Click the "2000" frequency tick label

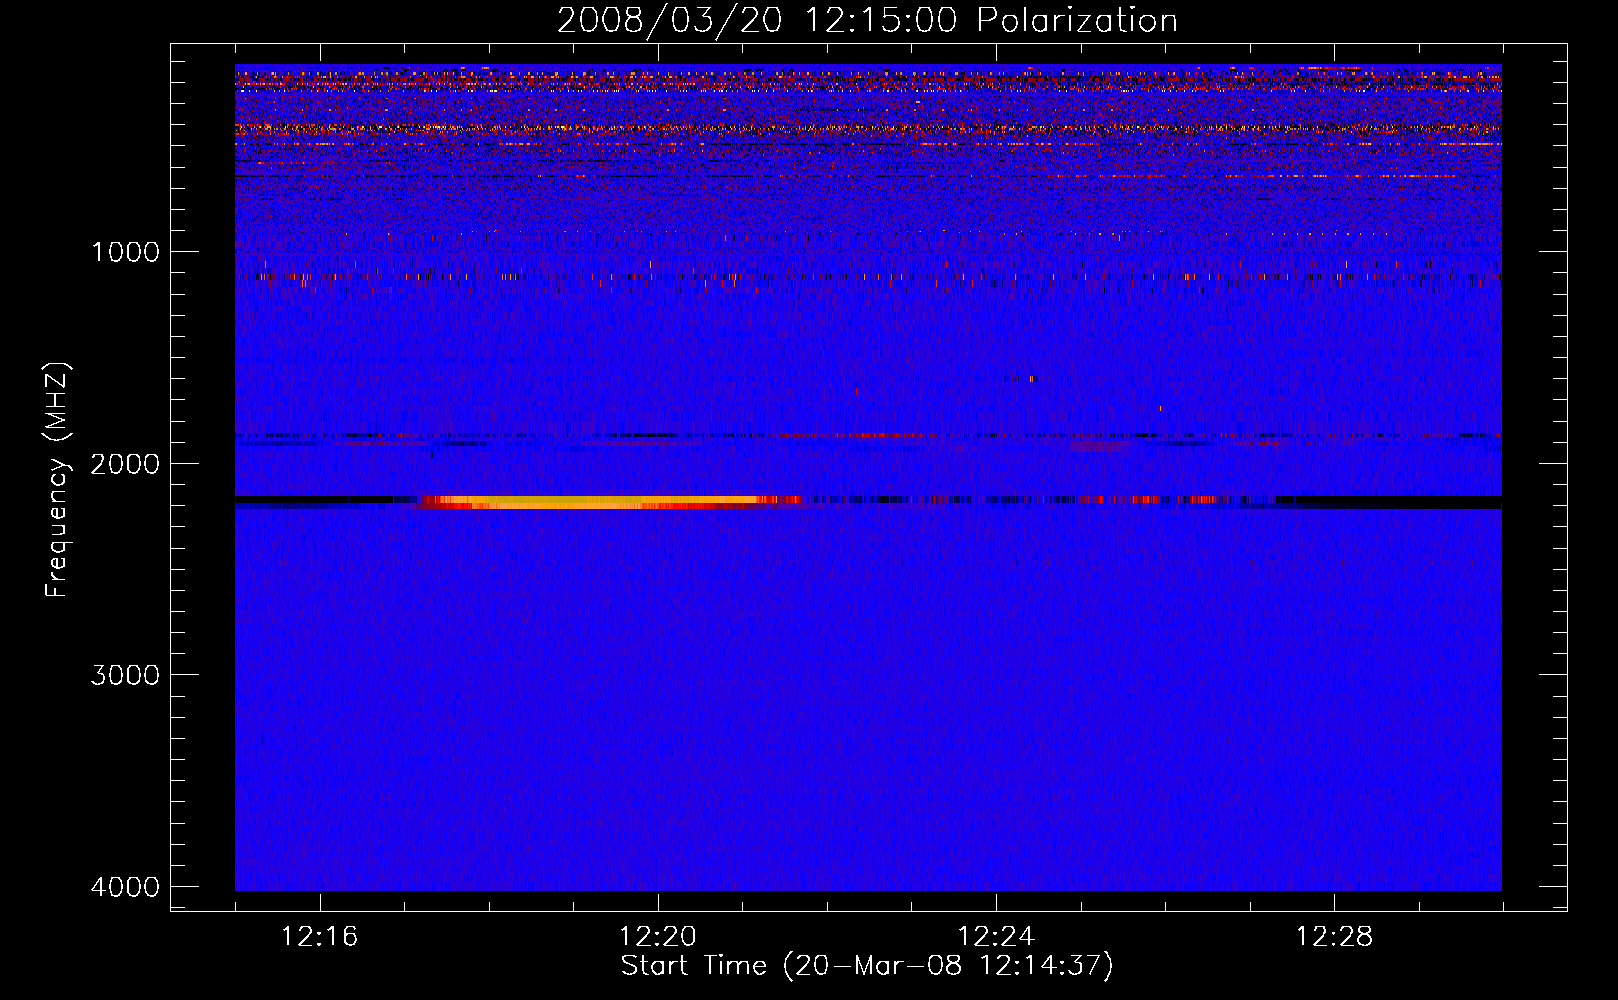tap(125, 463)
